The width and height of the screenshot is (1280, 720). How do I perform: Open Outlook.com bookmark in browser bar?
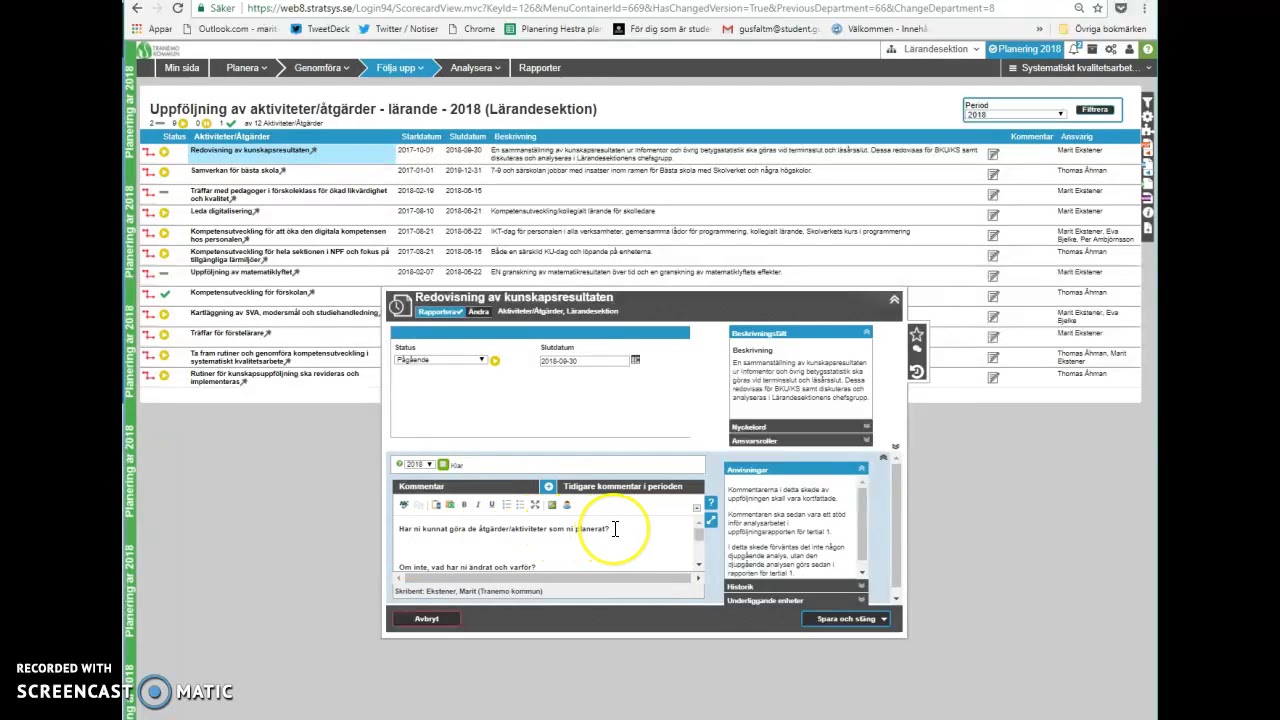229,29
